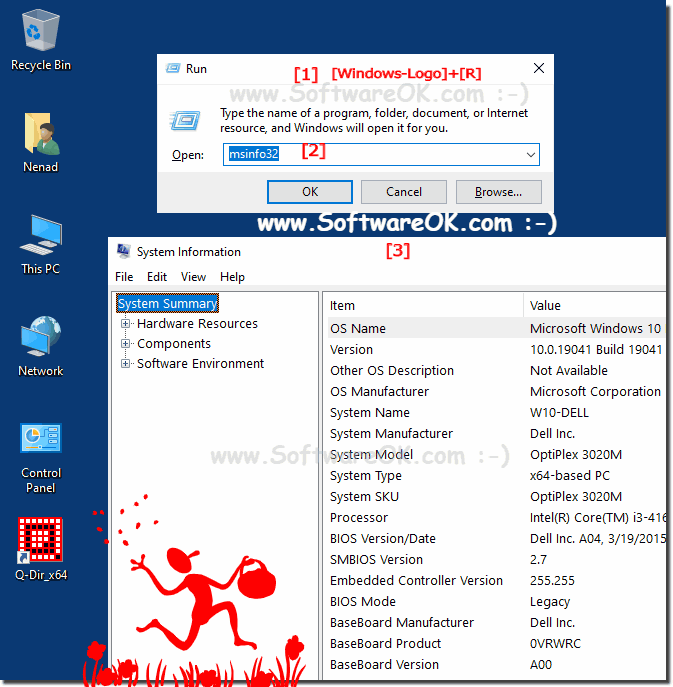673x687 pixels.
Task: Close the Run dialog with X
Action: tap(538, 68)
